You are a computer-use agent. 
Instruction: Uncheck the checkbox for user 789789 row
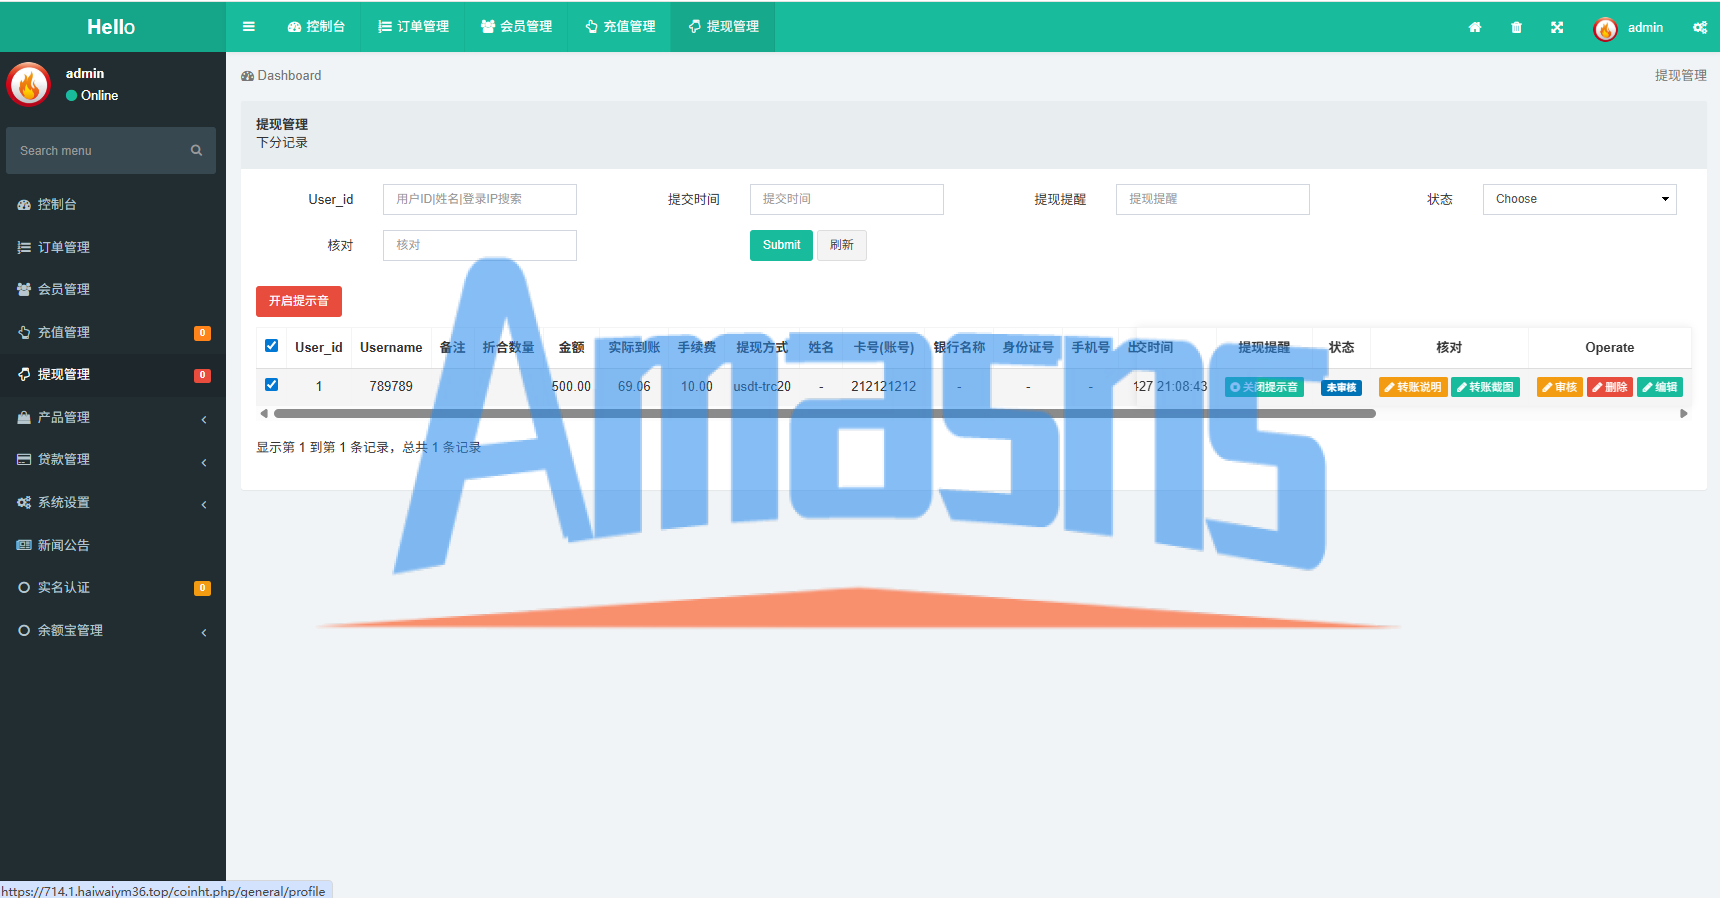tap(271, 385)
